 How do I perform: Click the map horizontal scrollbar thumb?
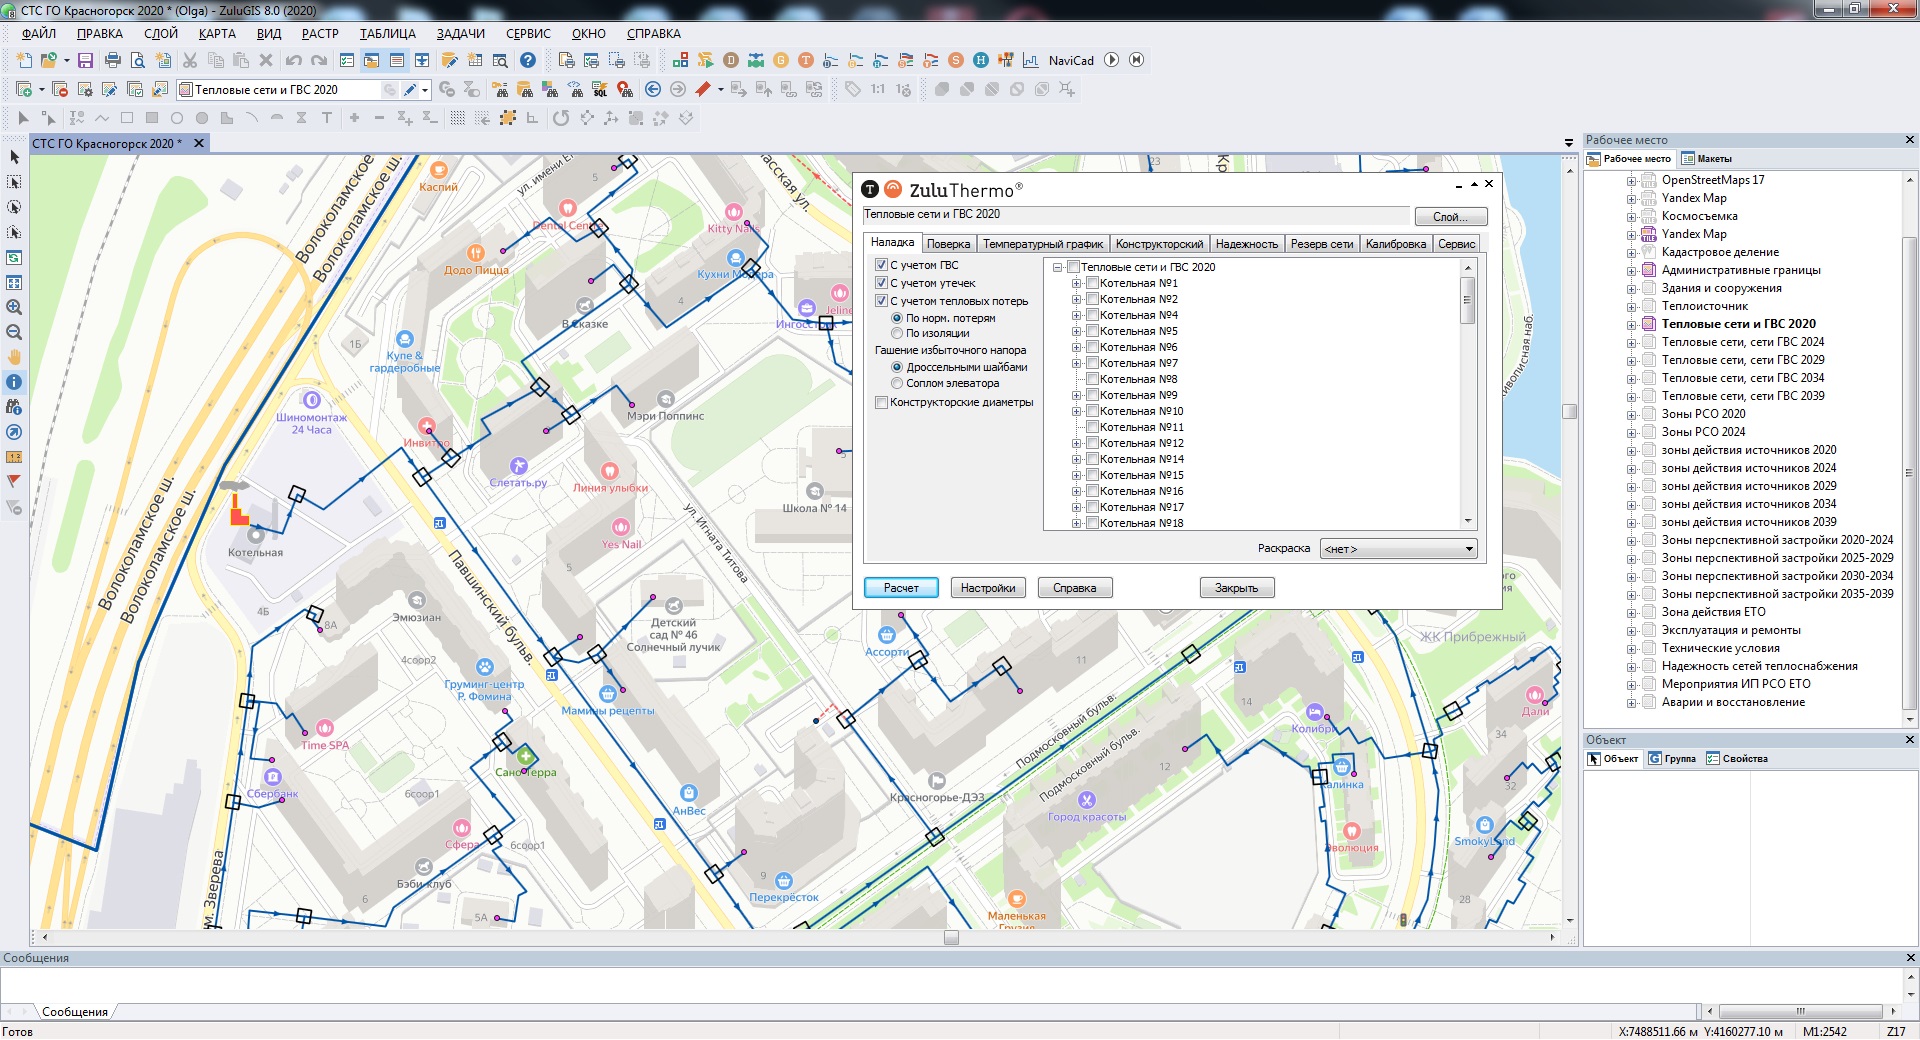click(951, 938)
